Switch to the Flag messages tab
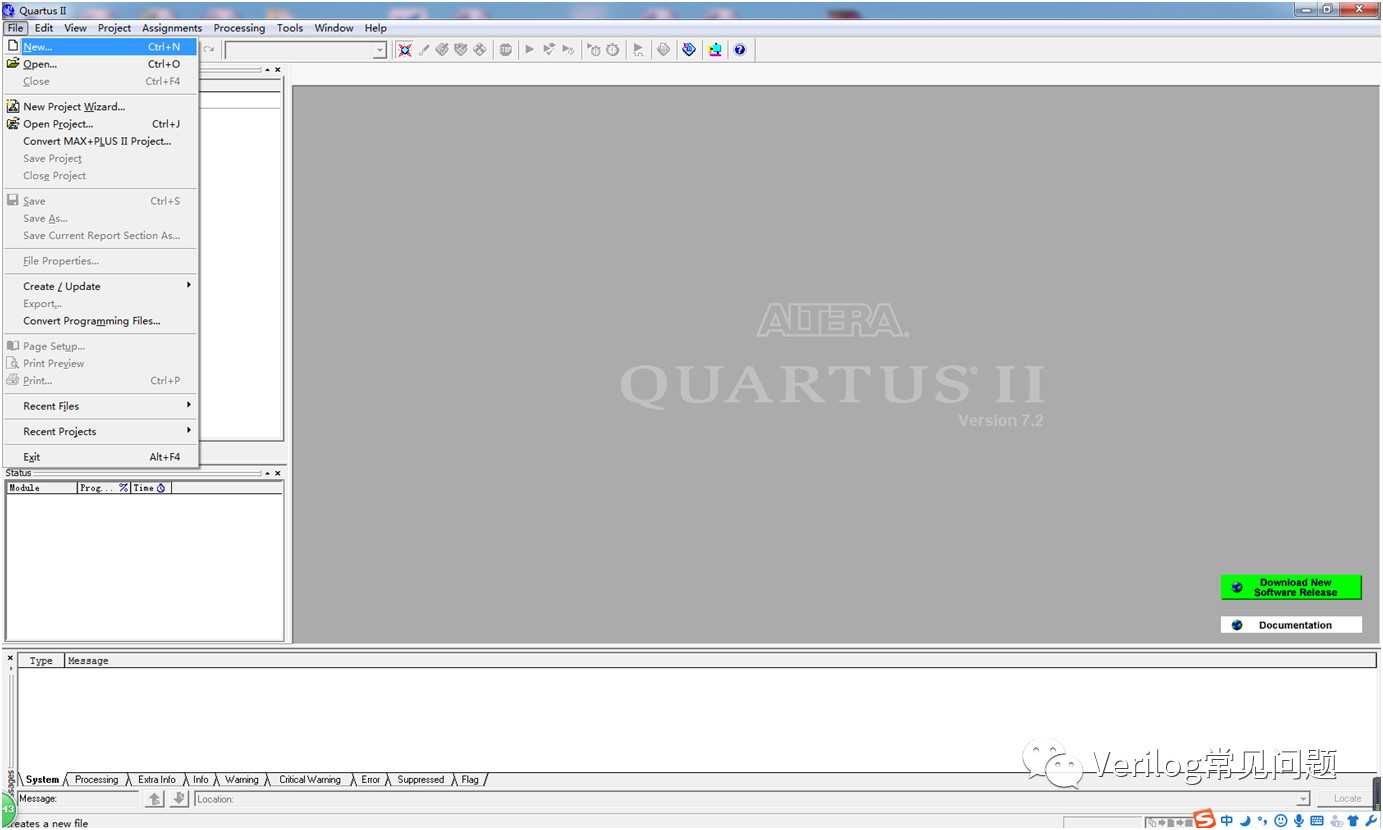The image size is (1383, 830). point(470,780)
